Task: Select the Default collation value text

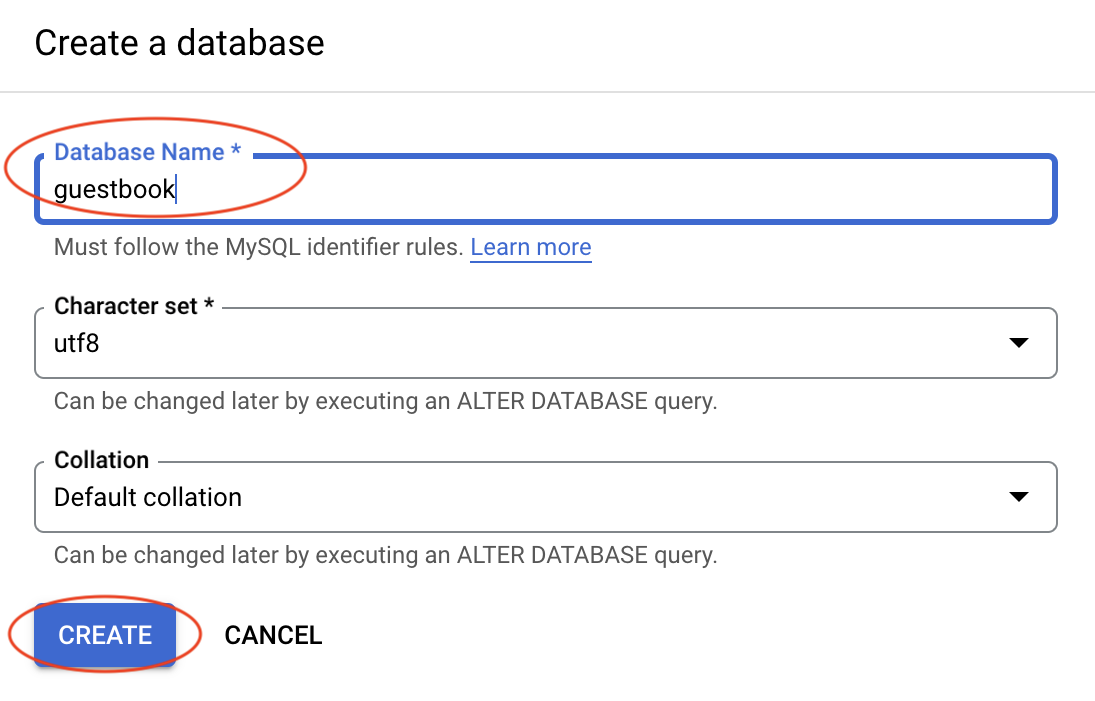Action: click(148, 497)
